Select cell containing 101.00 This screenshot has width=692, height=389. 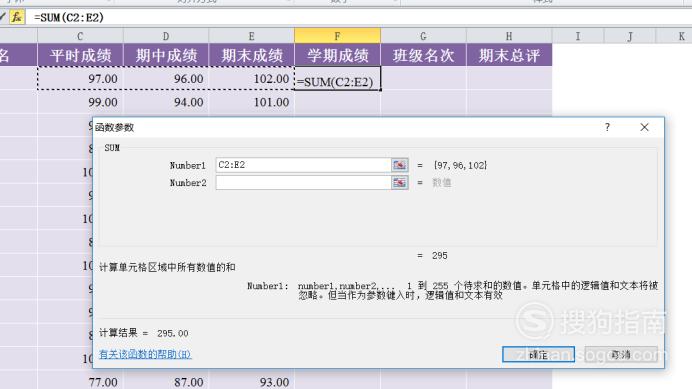252,102
